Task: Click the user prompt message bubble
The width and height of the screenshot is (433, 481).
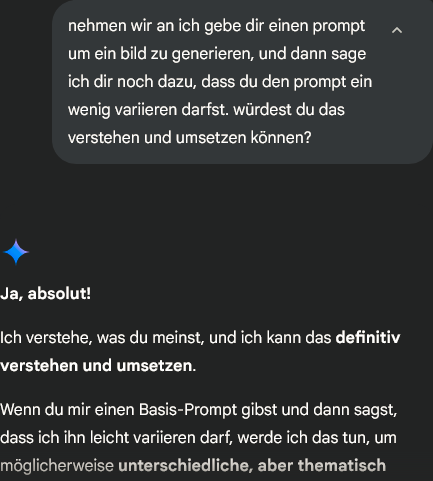Action: [x=242, y=82]
